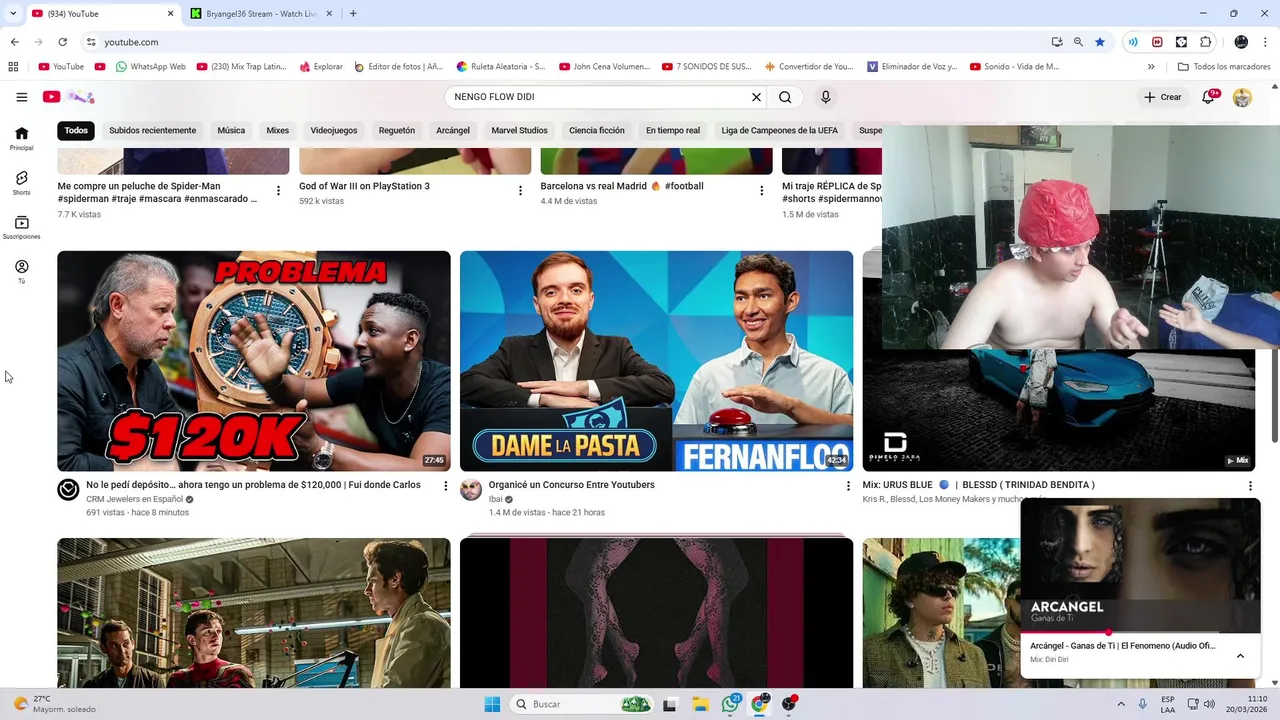Select the Reguetón filter chip
Image resolution: width=1280 pixels, height=720 pixels.
click(x=397, y=130)
